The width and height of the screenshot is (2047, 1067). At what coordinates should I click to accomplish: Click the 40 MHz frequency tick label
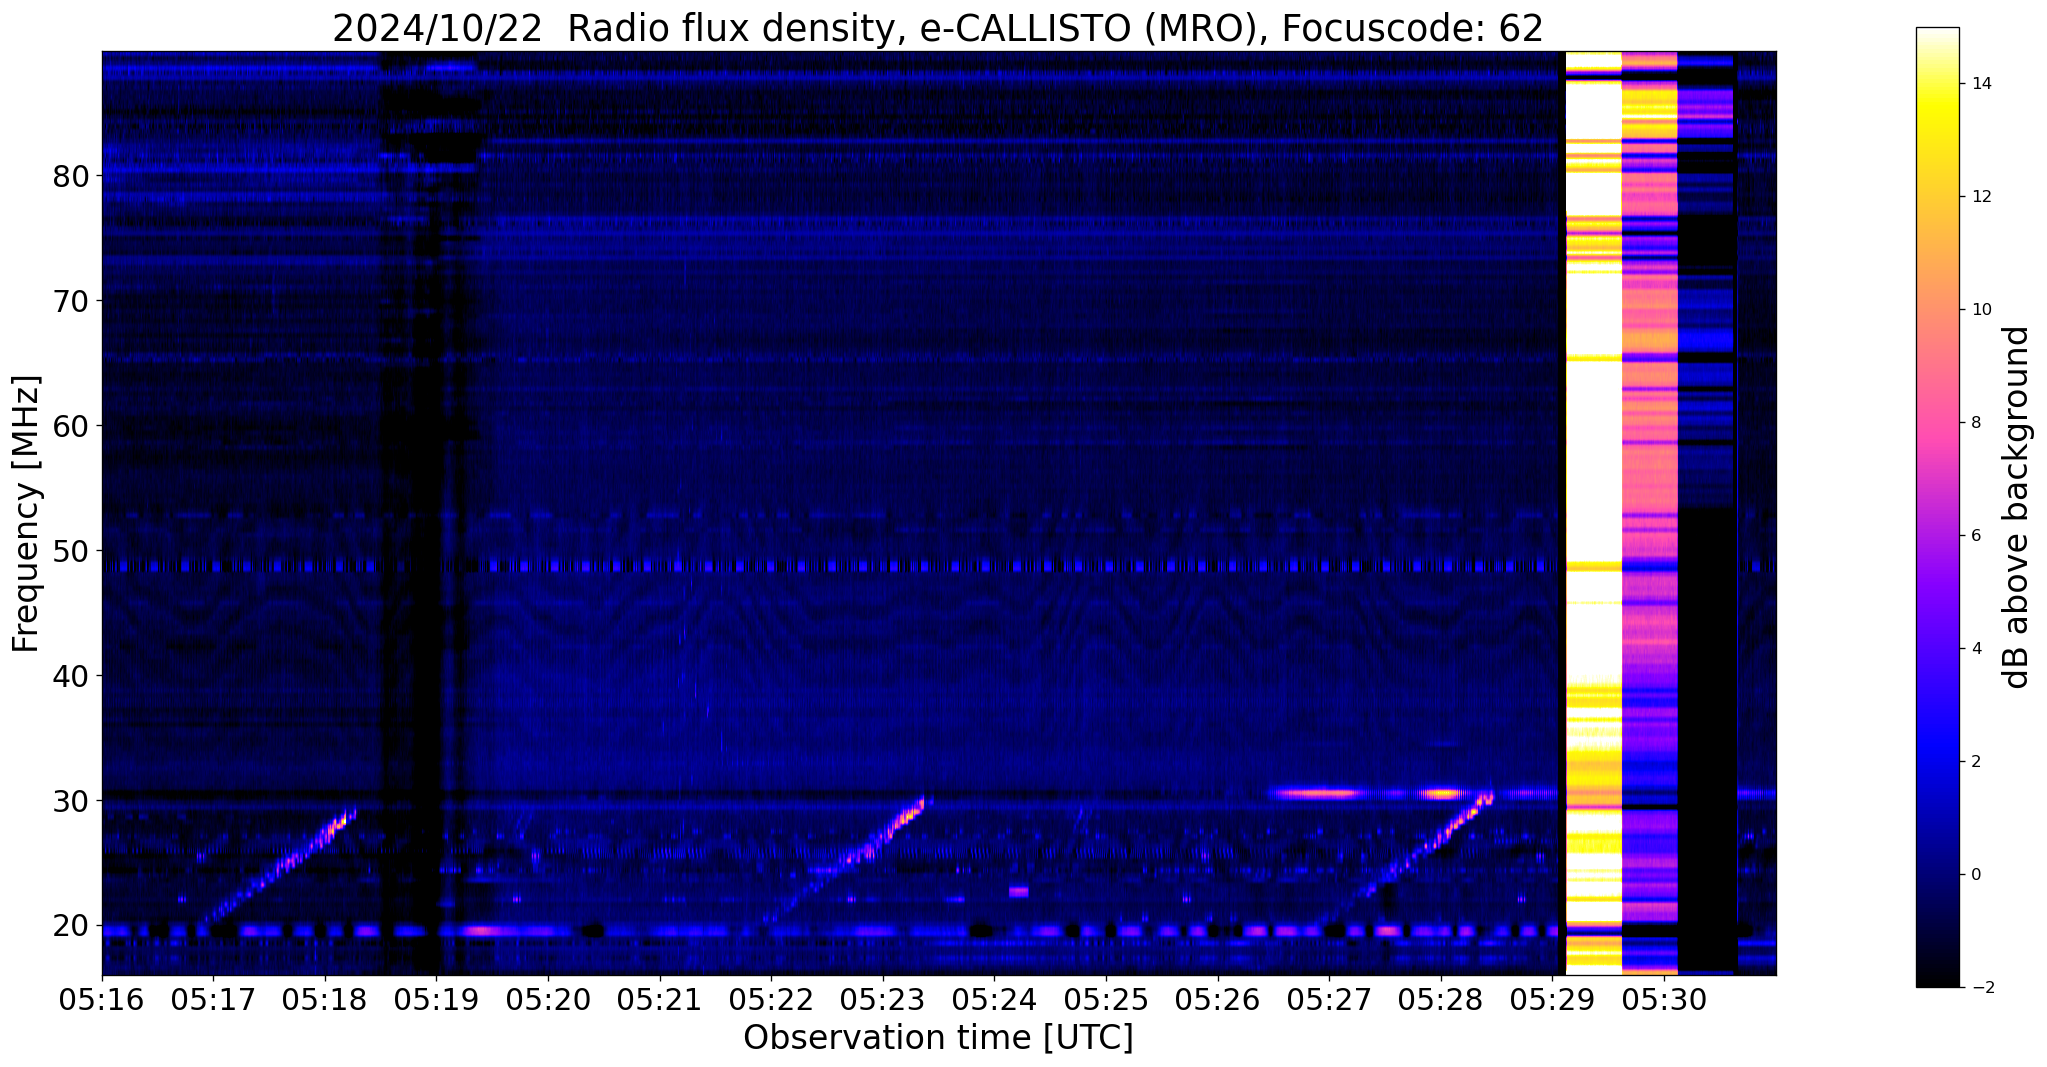click(x=70, y=676)
